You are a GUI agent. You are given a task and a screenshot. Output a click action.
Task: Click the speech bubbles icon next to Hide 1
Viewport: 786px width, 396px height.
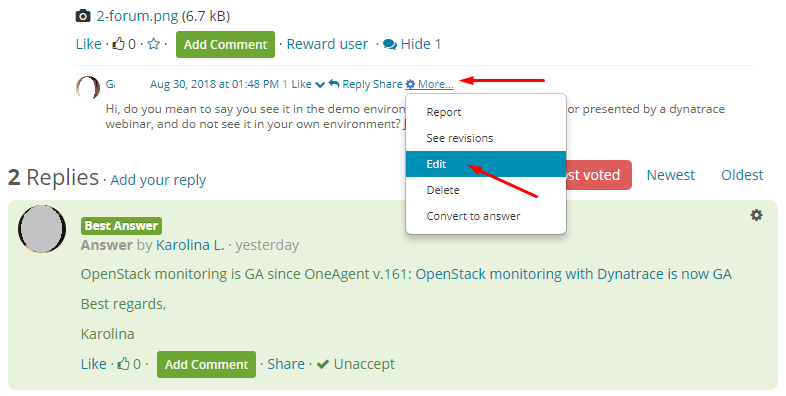[389, 44]
